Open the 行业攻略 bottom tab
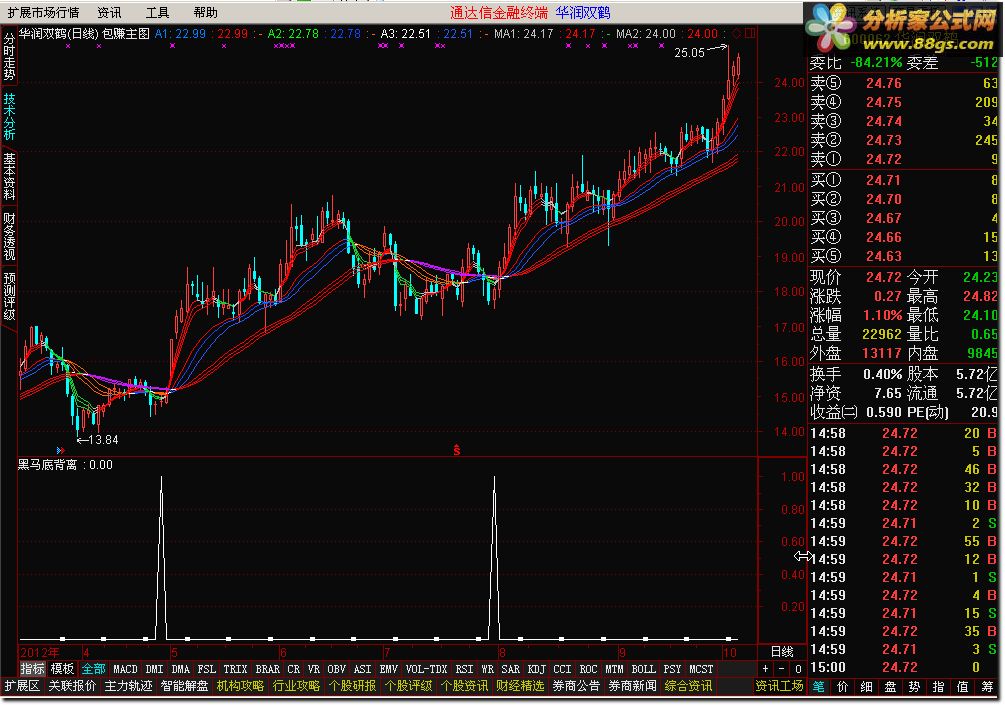 296,686
